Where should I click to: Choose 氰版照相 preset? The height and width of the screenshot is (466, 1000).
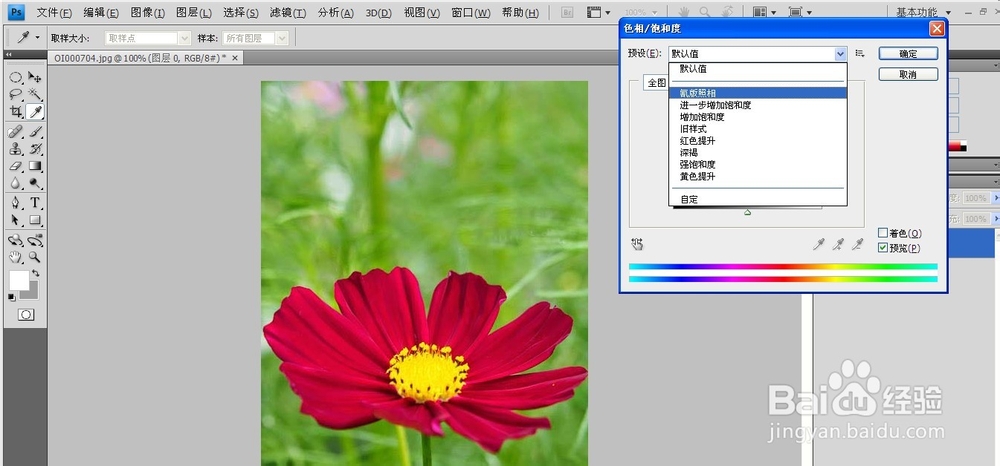(758, 93)
